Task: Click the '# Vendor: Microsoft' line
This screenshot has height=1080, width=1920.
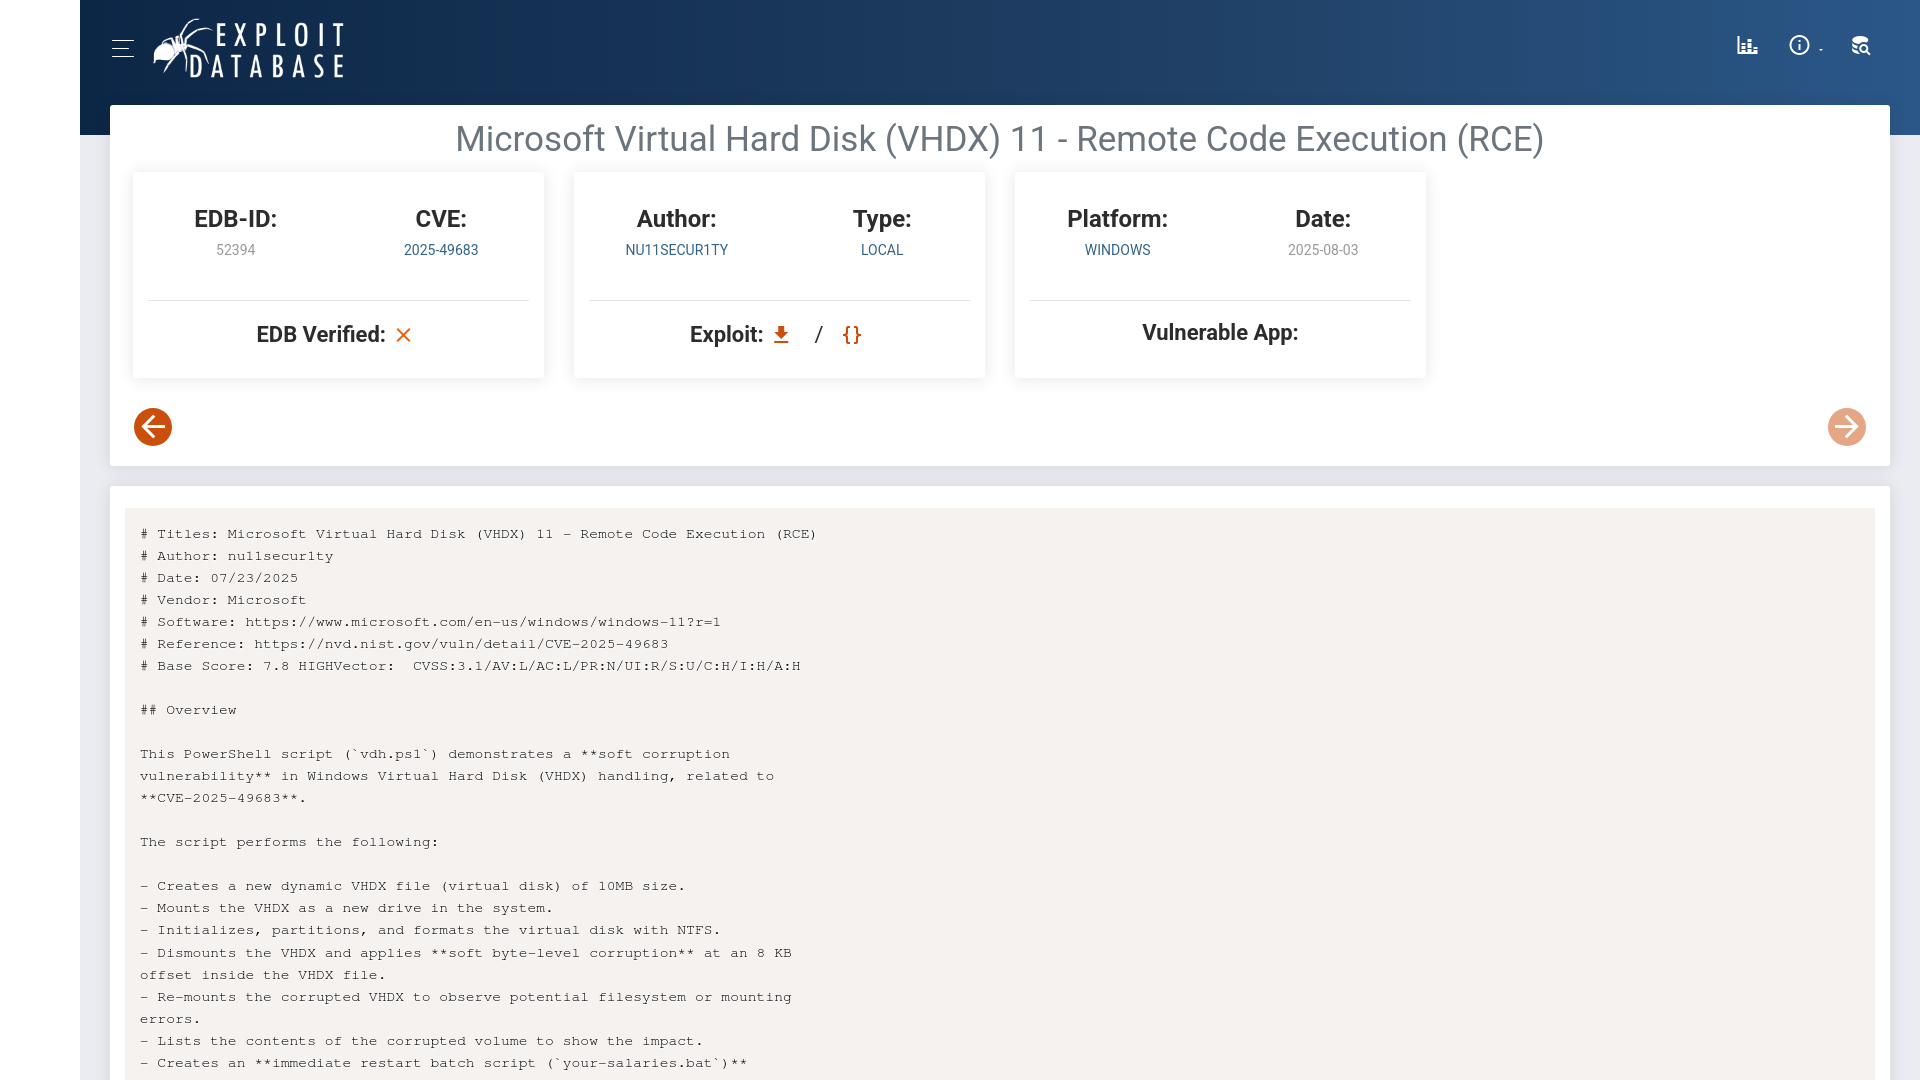Action: (223, 600)
